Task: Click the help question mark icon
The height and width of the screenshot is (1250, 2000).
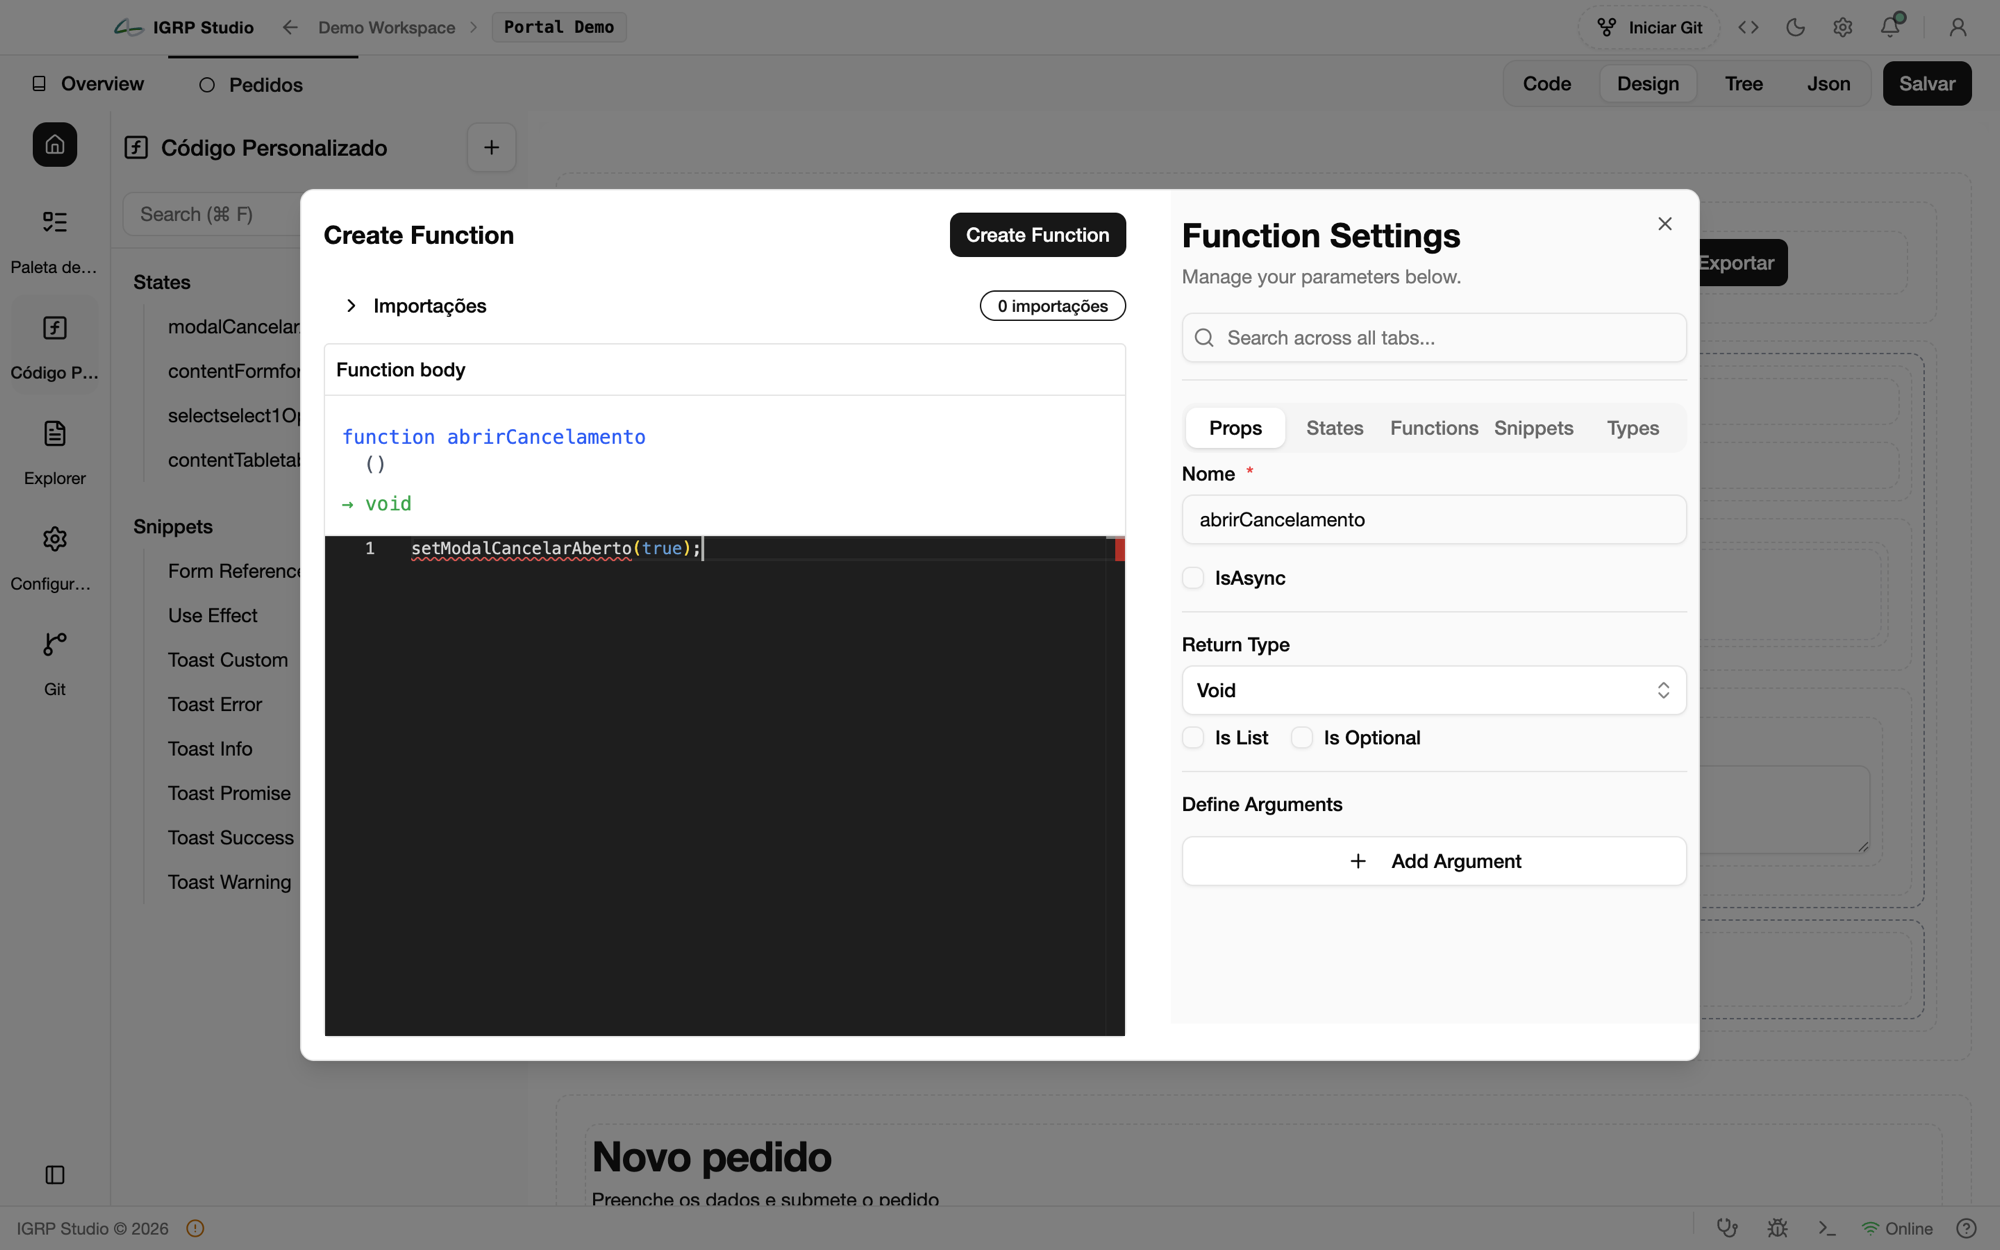Action: [1966, 1228]
